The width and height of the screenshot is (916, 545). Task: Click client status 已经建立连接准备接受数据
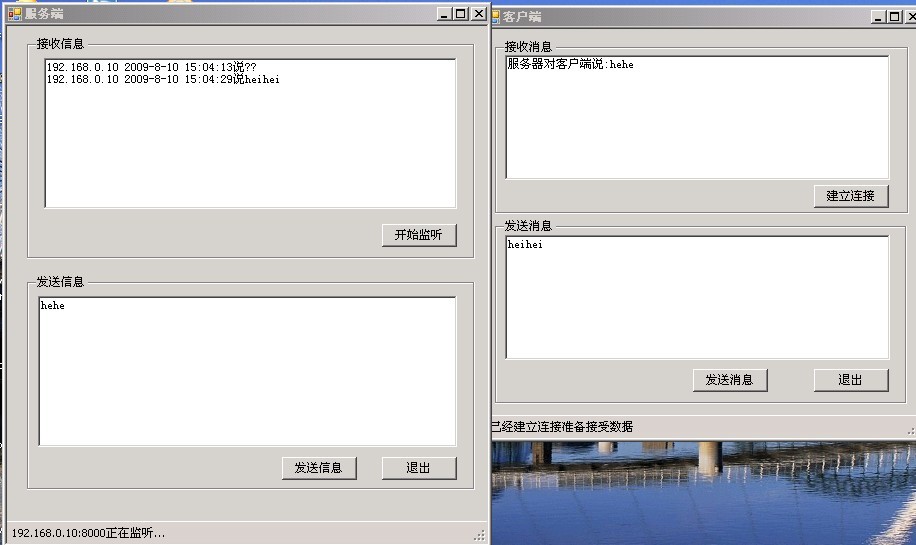point(562,426)
